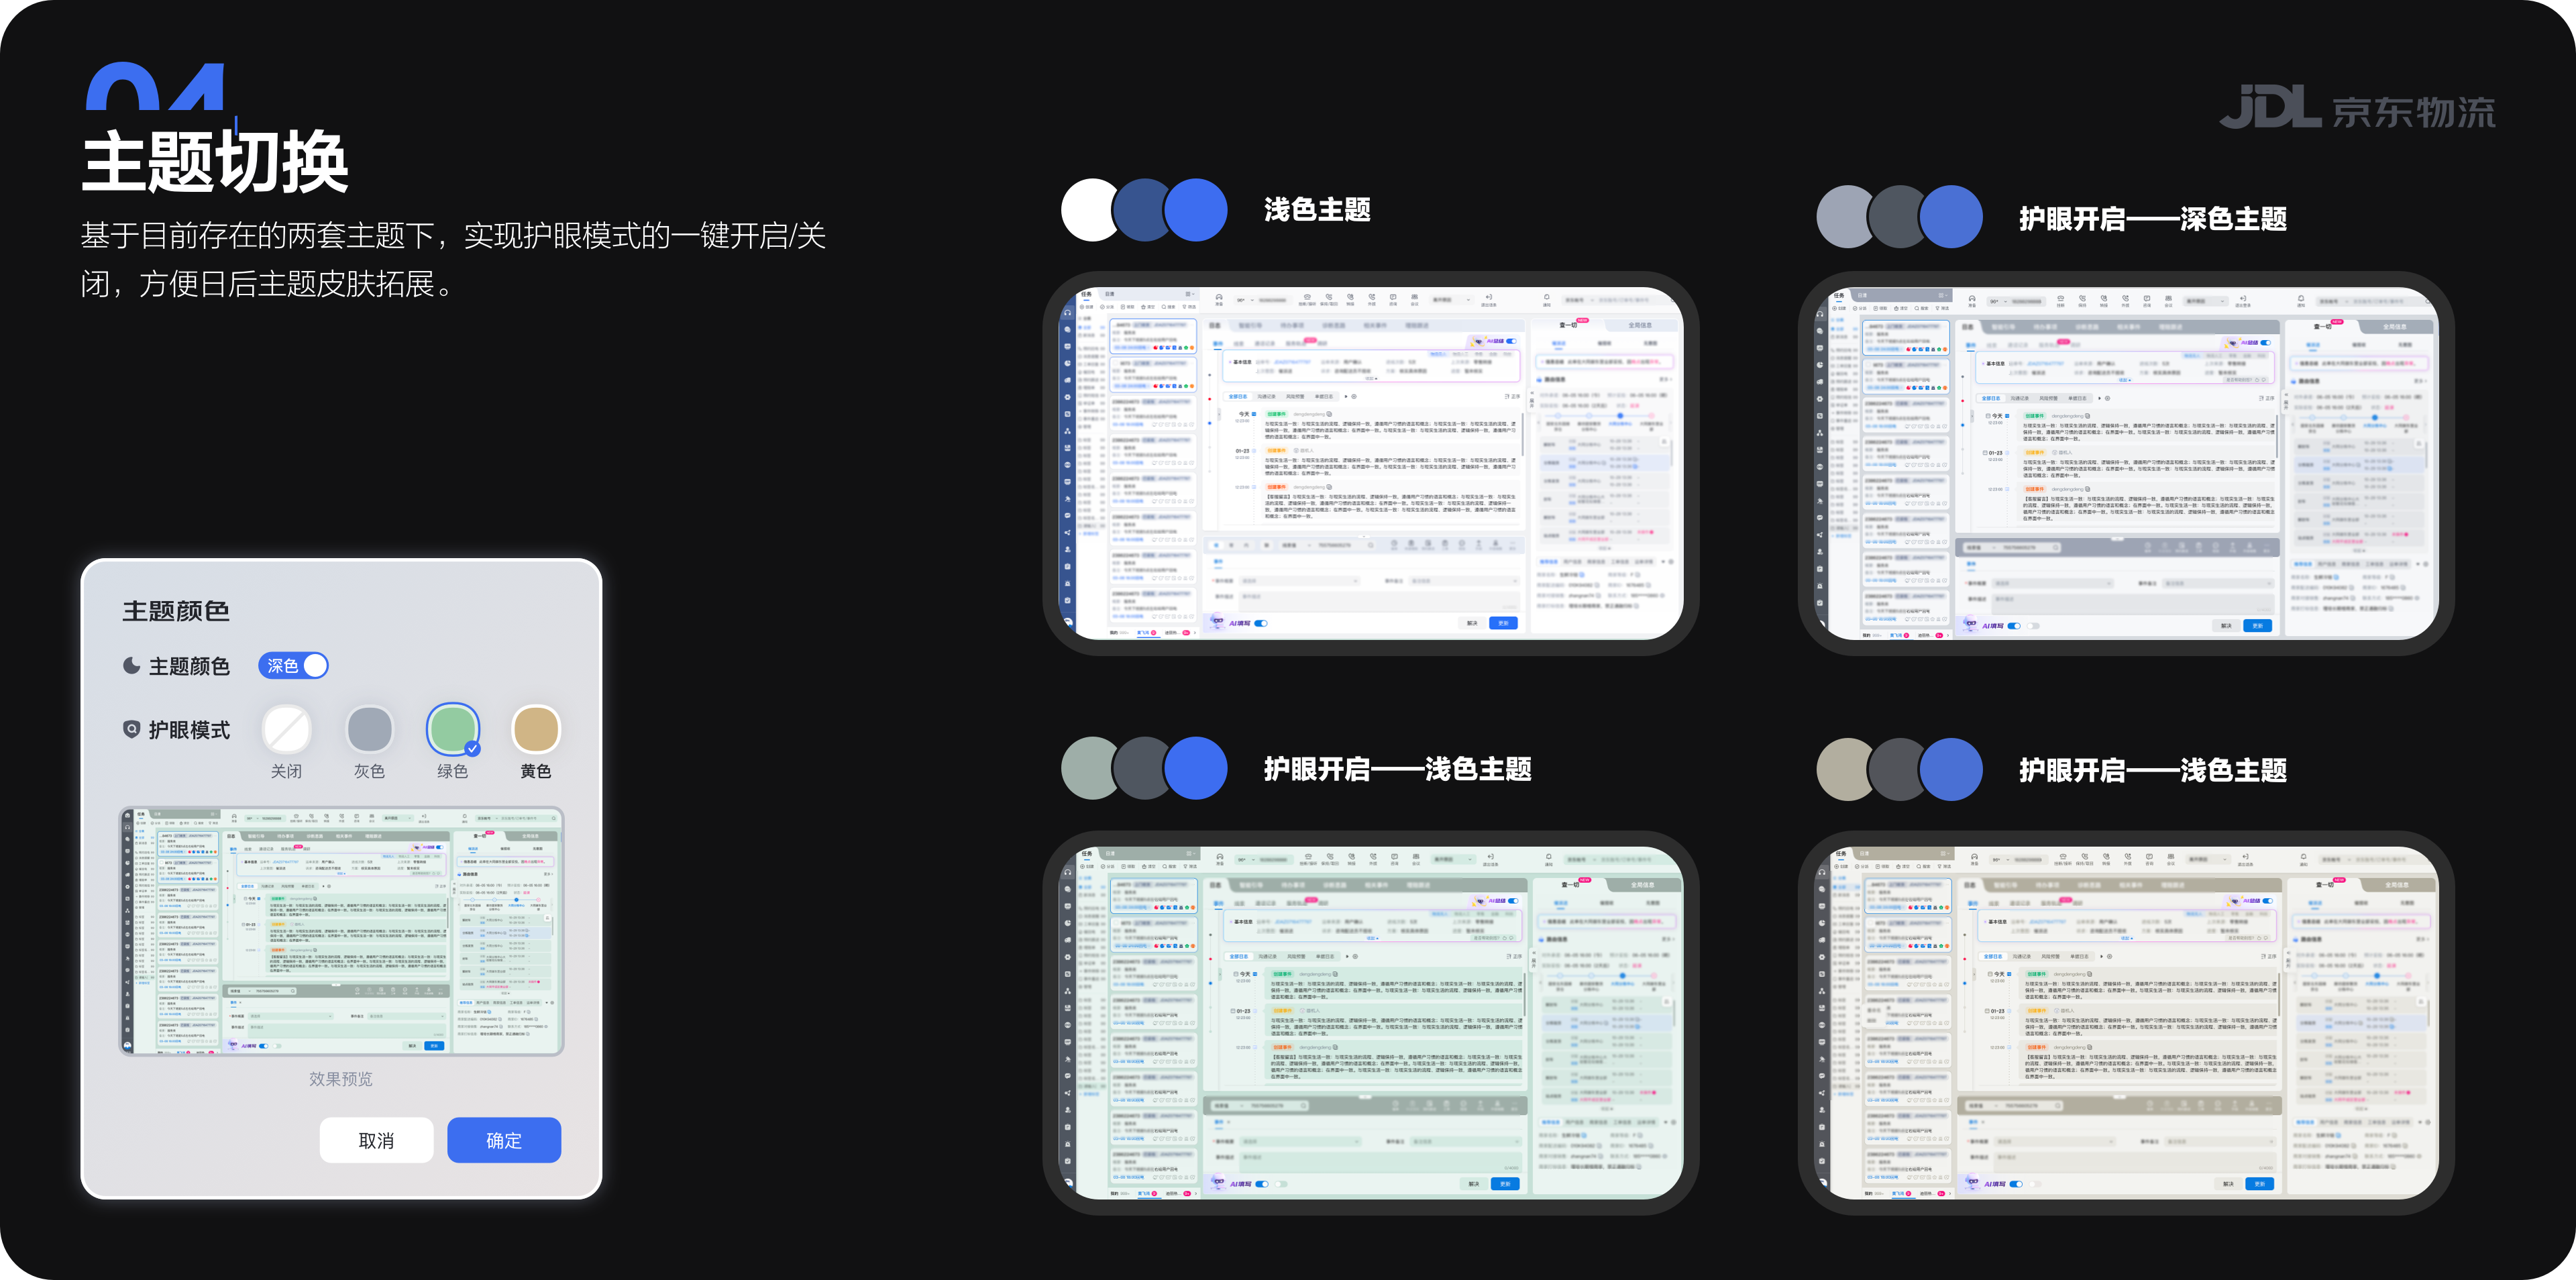Click the shield icon beside 护眼模式

[131, 729]
